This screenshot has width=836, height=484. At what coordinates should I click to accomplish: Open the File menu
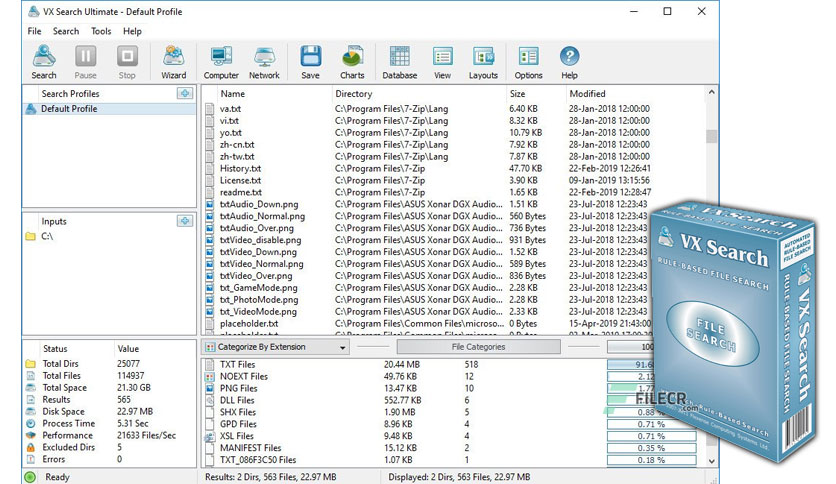pyautogui.click(x=34, y=31)
